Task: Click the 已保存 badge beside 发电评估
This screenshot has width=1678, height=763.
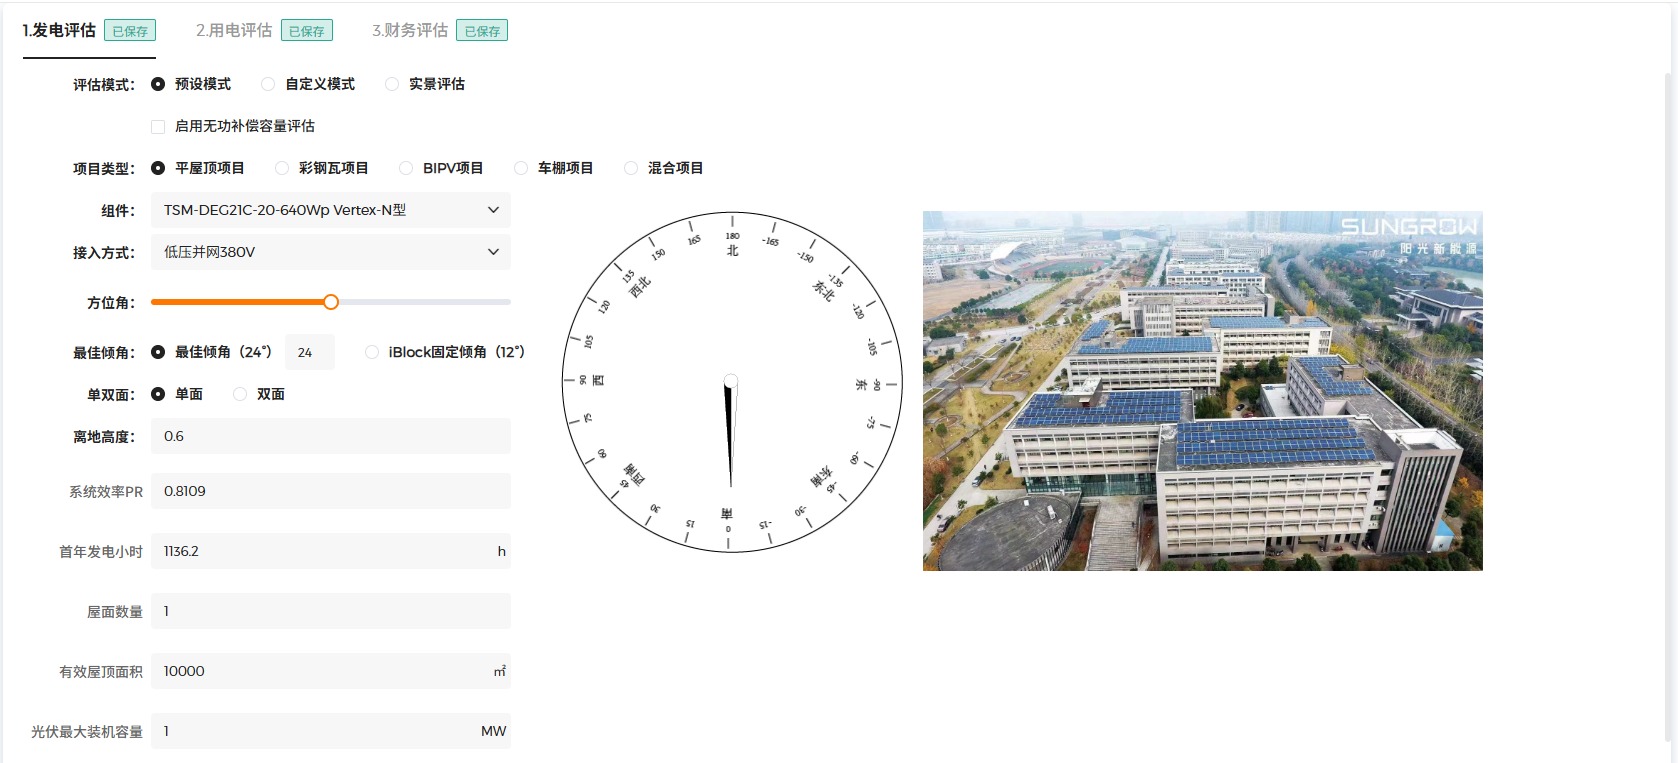Action: pyautogui.click(x=130, y=31)
